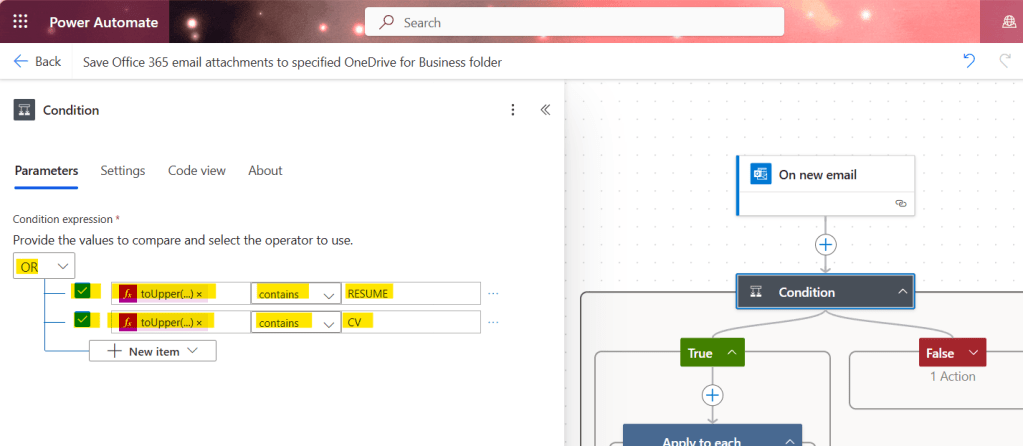Image resolution: width=1023 pixels, height=446 pixels.
Task: Open the About tab
Action: 265,171
